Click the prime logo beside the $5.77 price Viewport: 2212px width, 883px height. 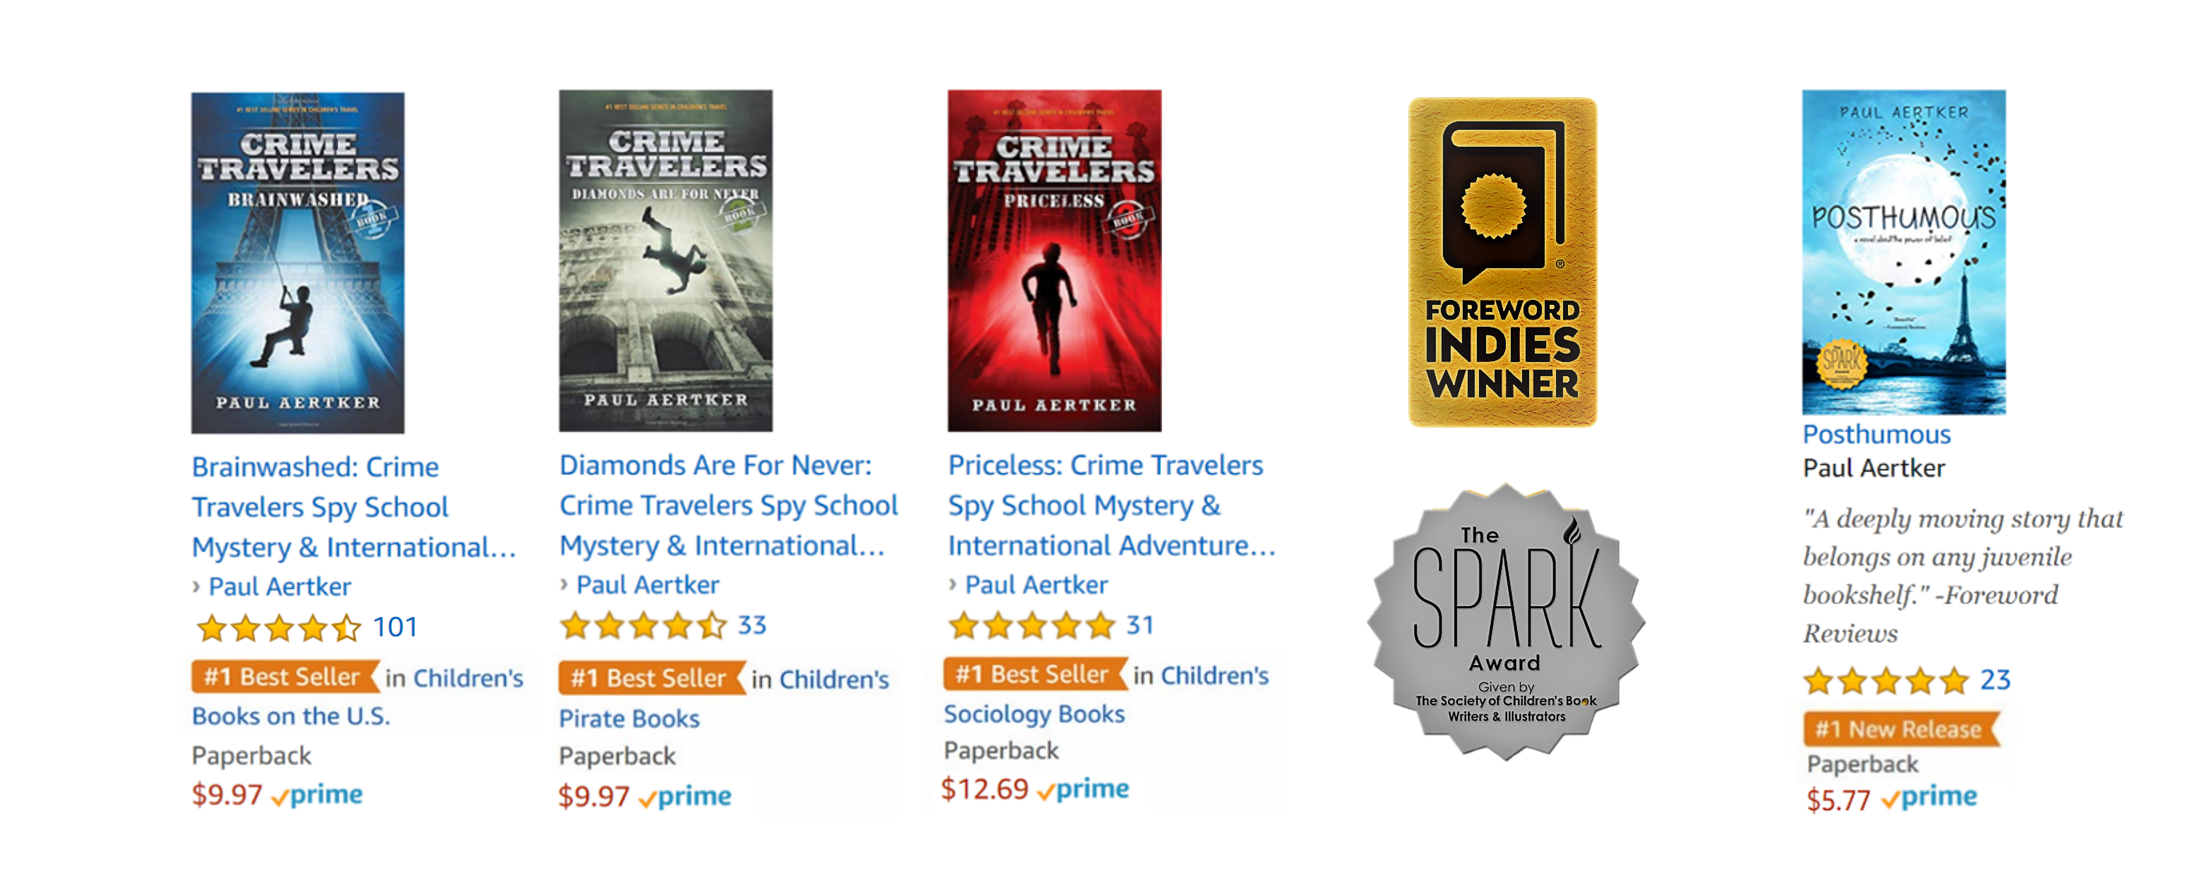(x=1929, y=797)
